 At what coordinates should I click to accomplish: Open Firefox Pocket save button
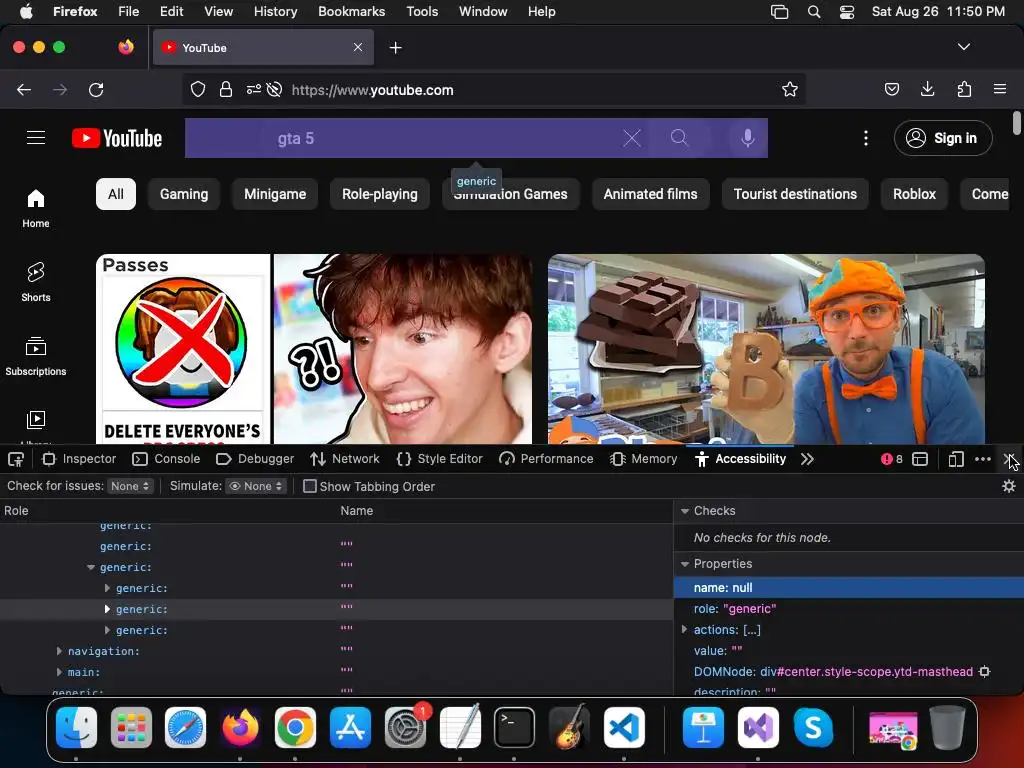tap(891, 89)
